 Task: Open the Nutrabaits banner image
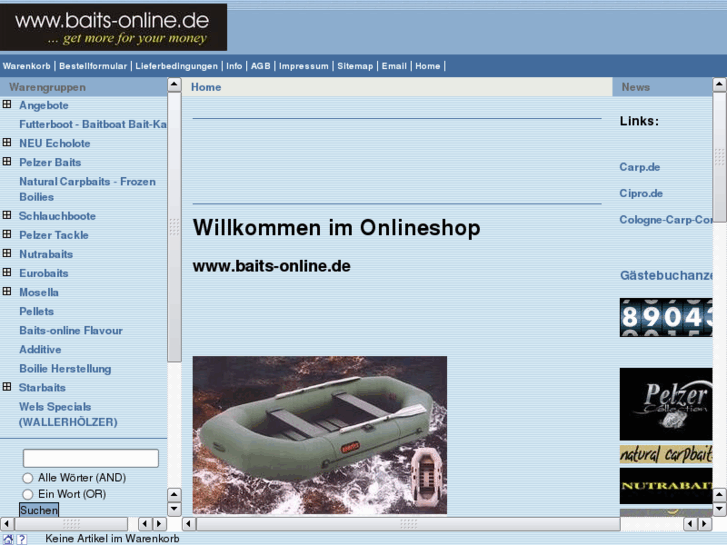[666, 486]
